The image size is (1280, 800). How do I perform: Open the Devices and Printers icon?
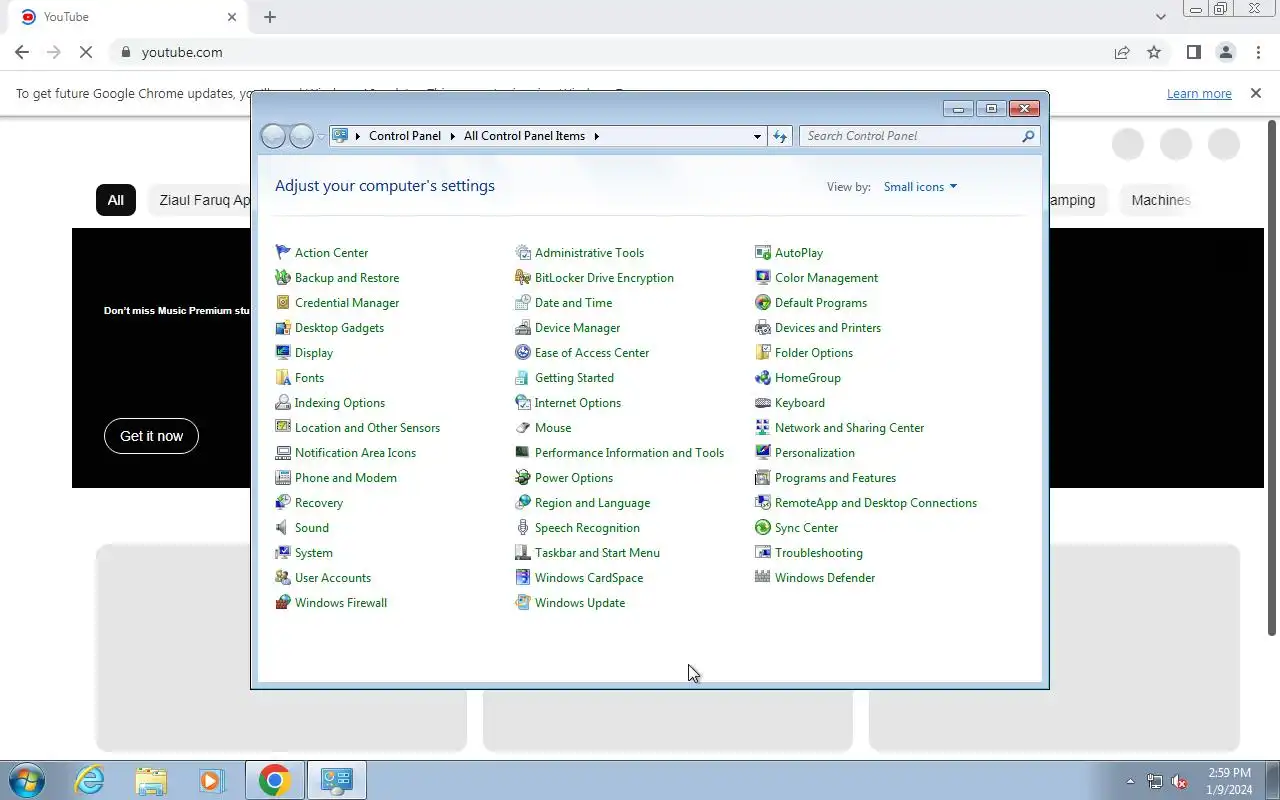click(x=763, y=328)
